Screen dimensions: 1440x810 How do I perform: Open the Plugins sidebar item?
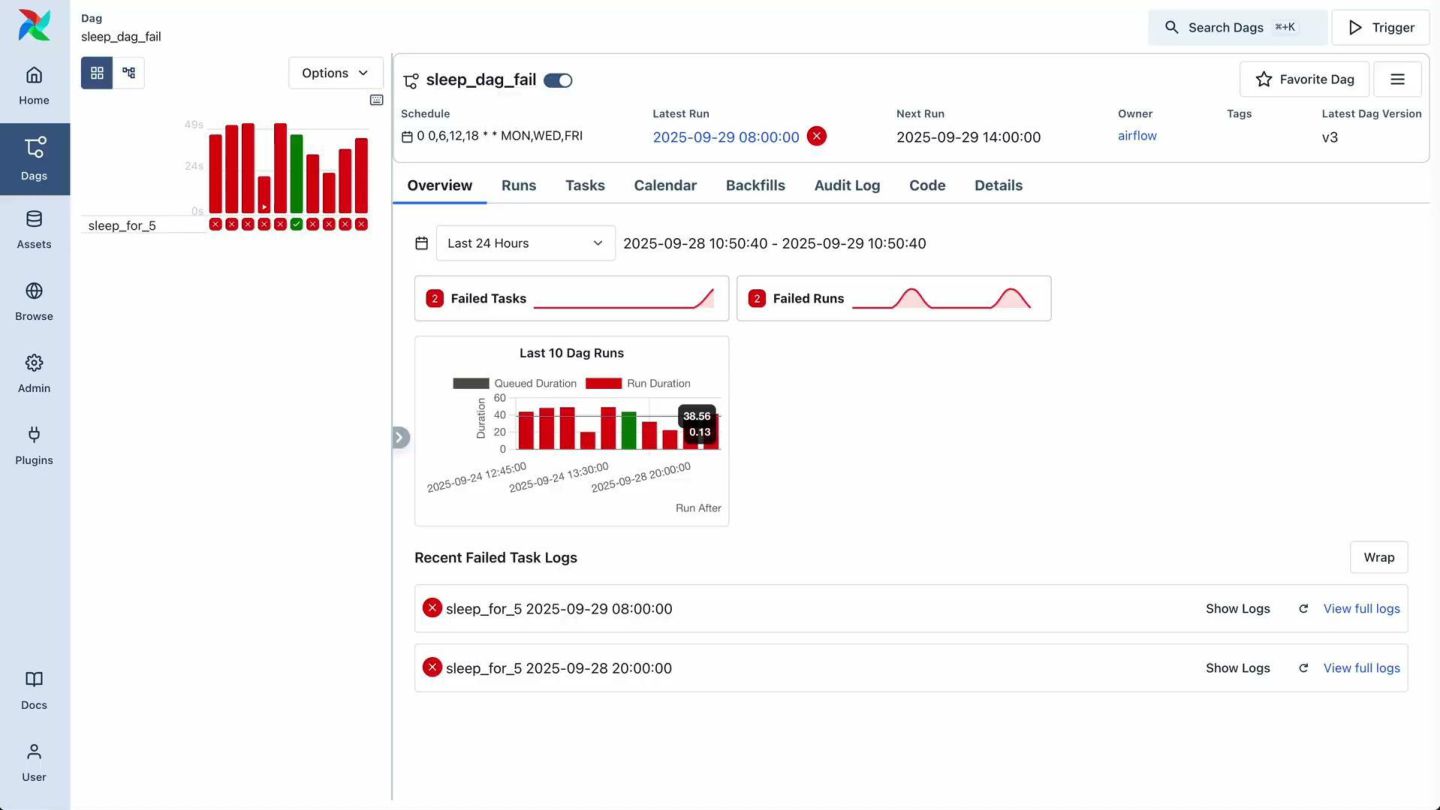click(x=34, y=446)
